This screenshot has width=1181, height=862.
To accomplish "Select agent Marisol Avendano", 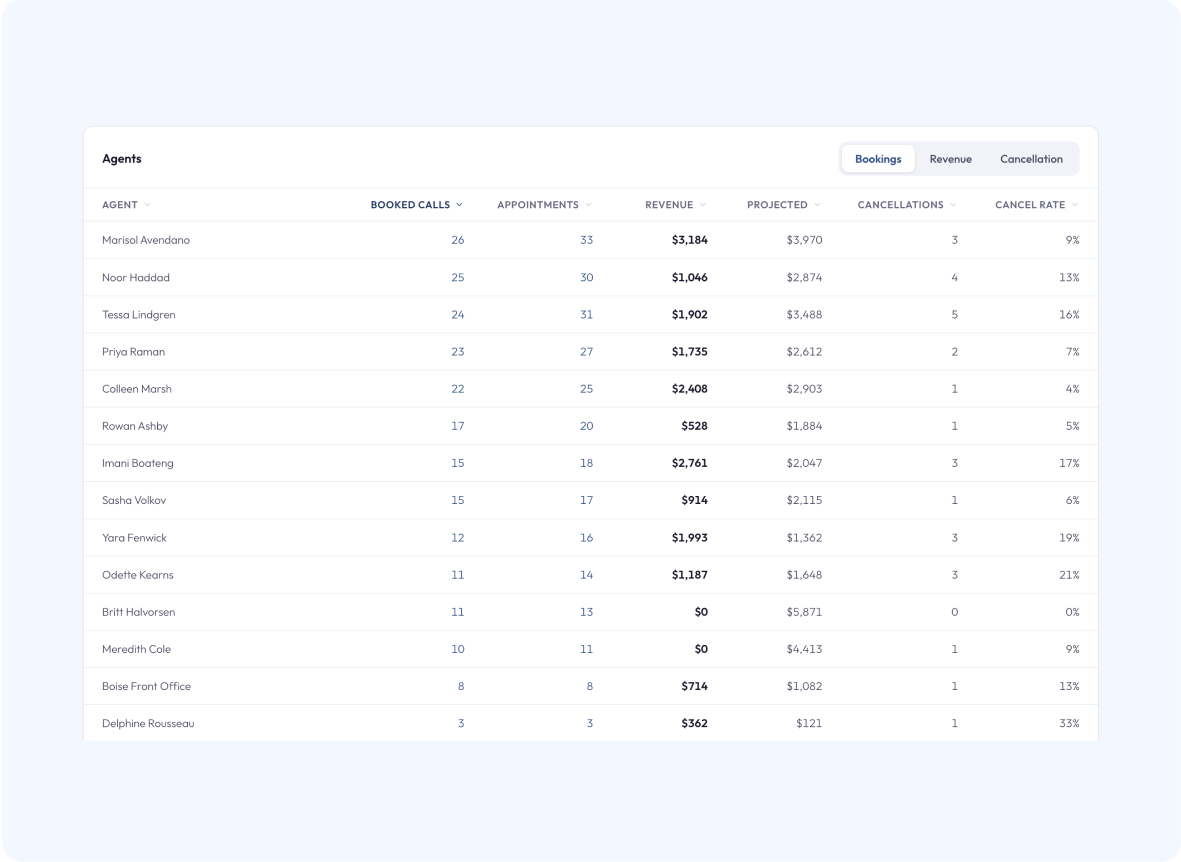I will pos(145,240).
